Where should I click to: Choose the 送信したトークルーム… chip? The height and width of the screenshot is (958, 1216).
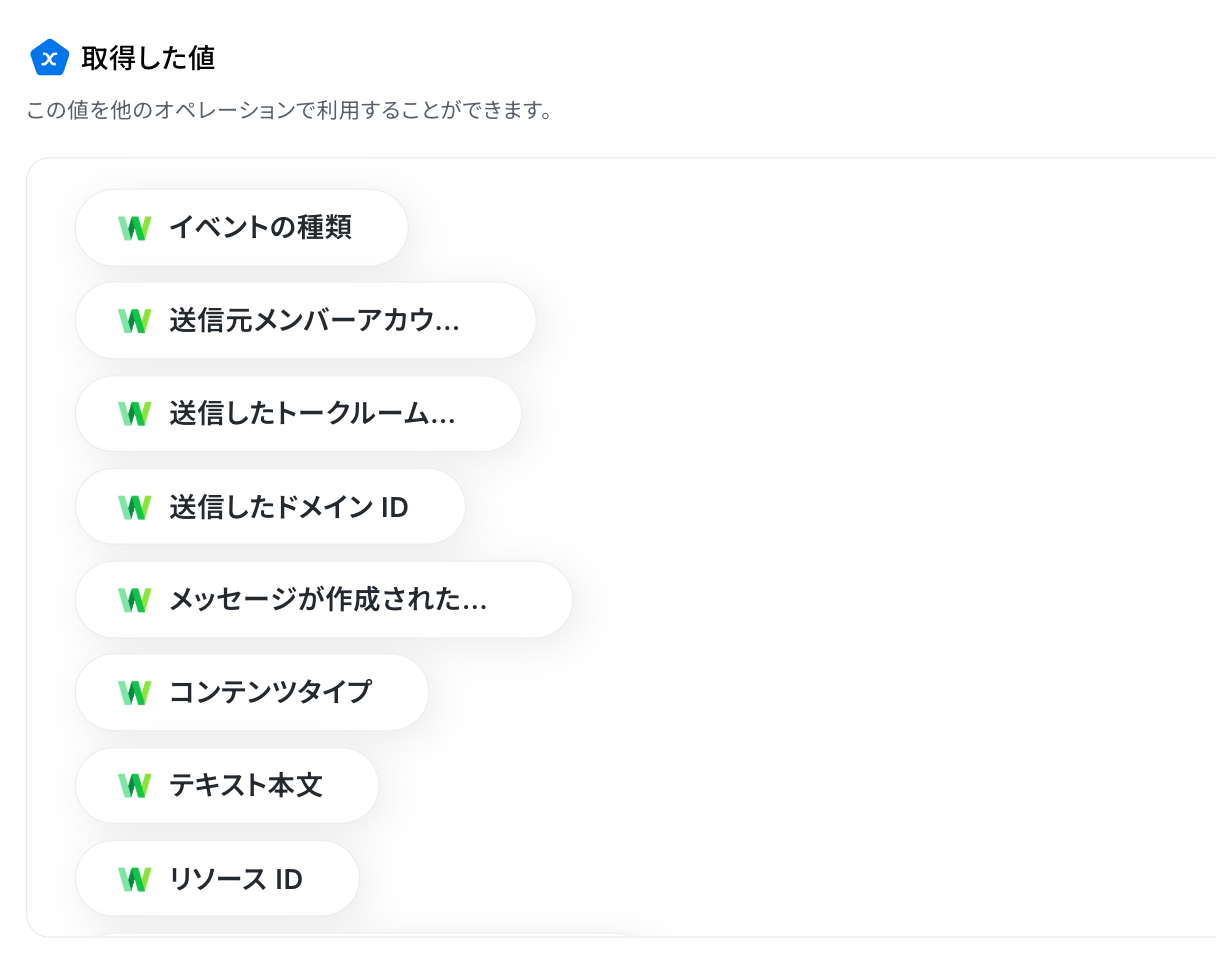(299, 414)
